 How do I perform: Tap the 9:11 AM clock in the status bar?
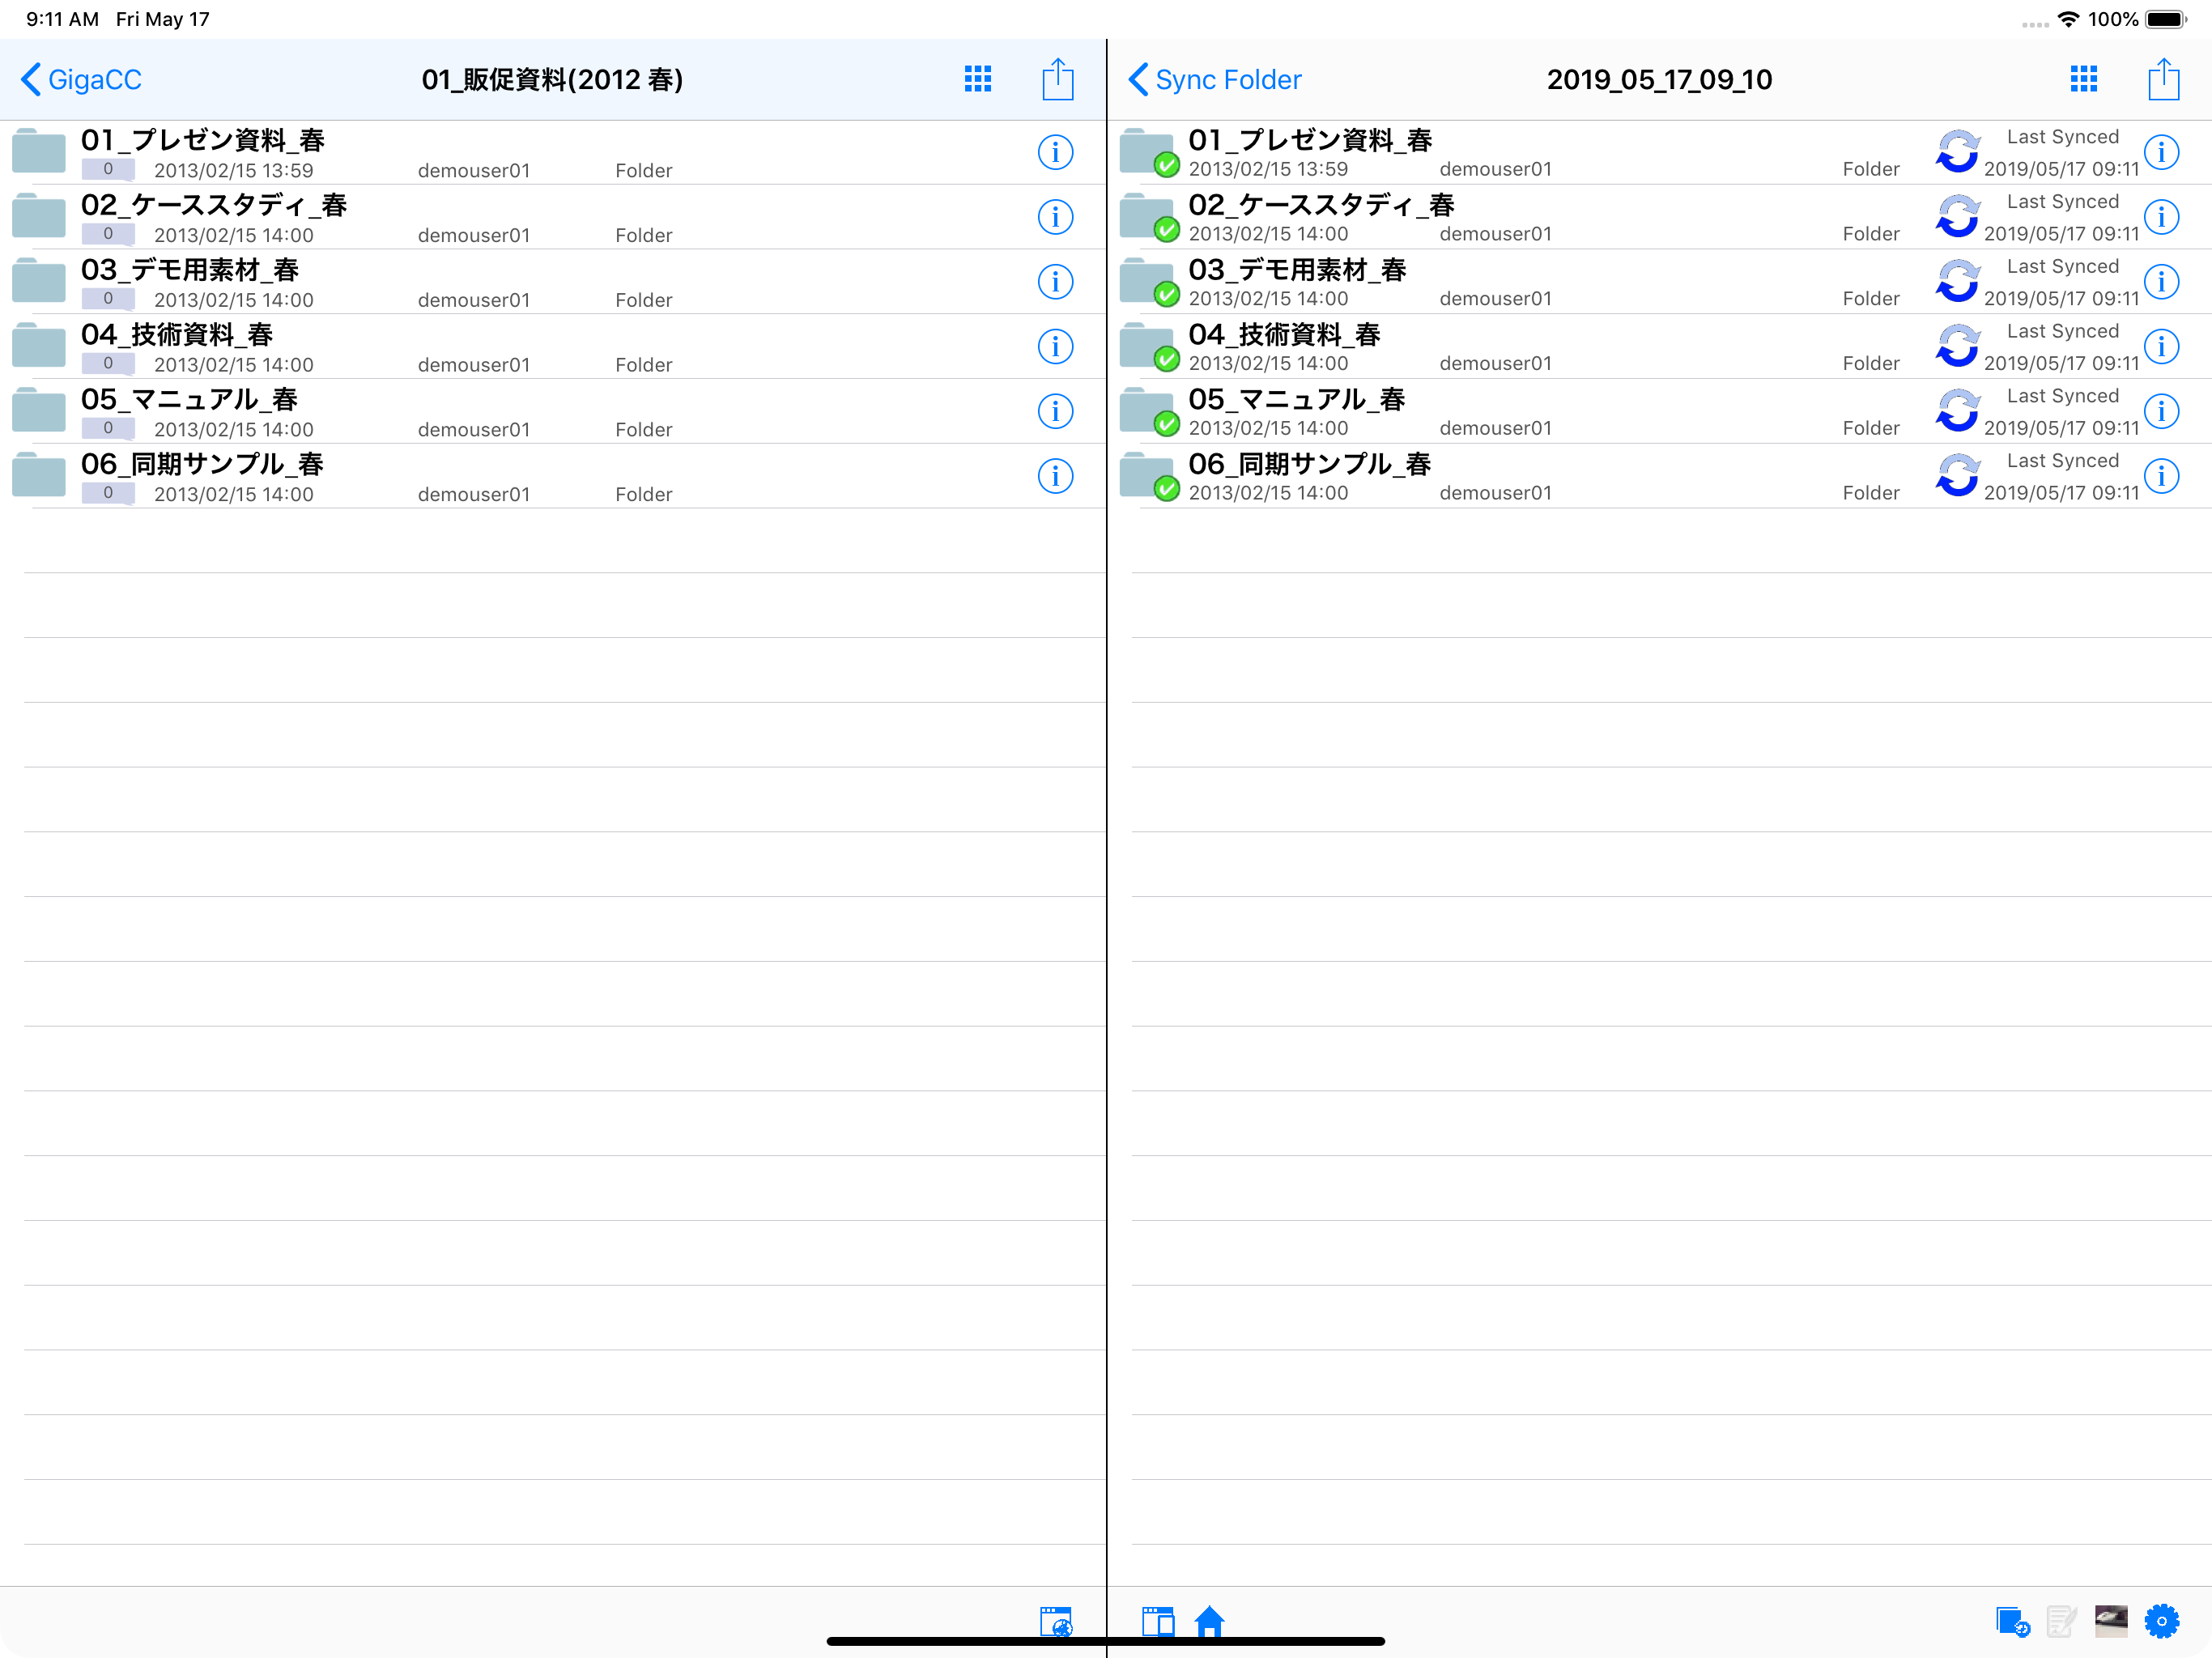(x=62, y=19)
